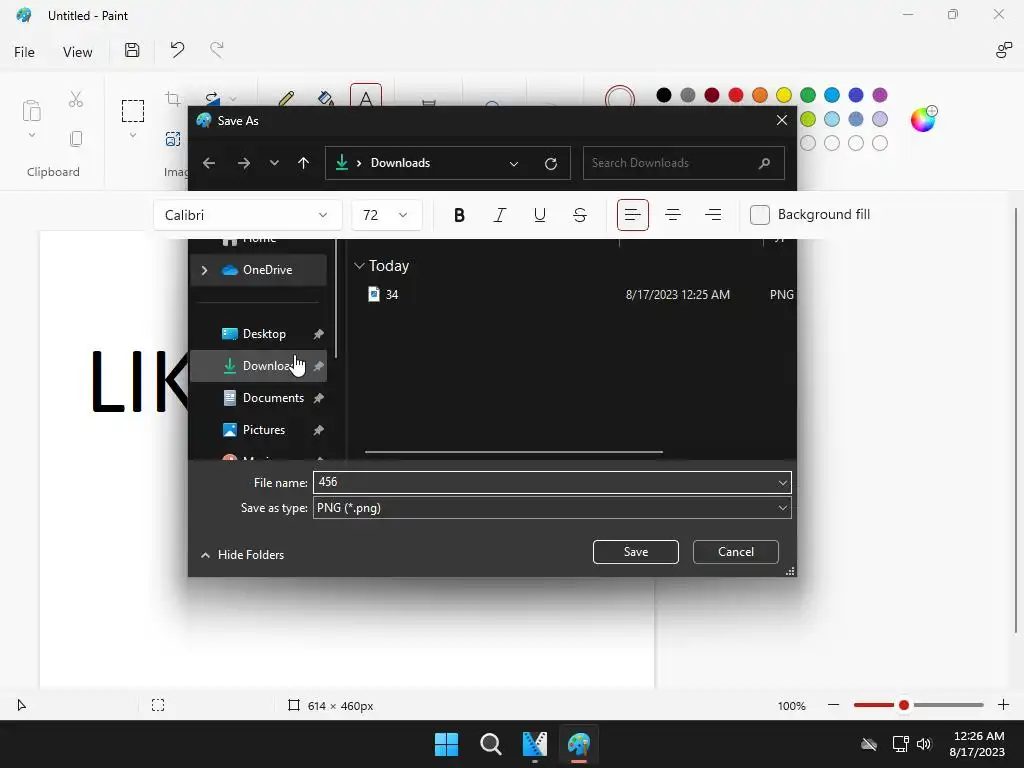Open recent locations chevron dropdown

(x=274, y=163)
